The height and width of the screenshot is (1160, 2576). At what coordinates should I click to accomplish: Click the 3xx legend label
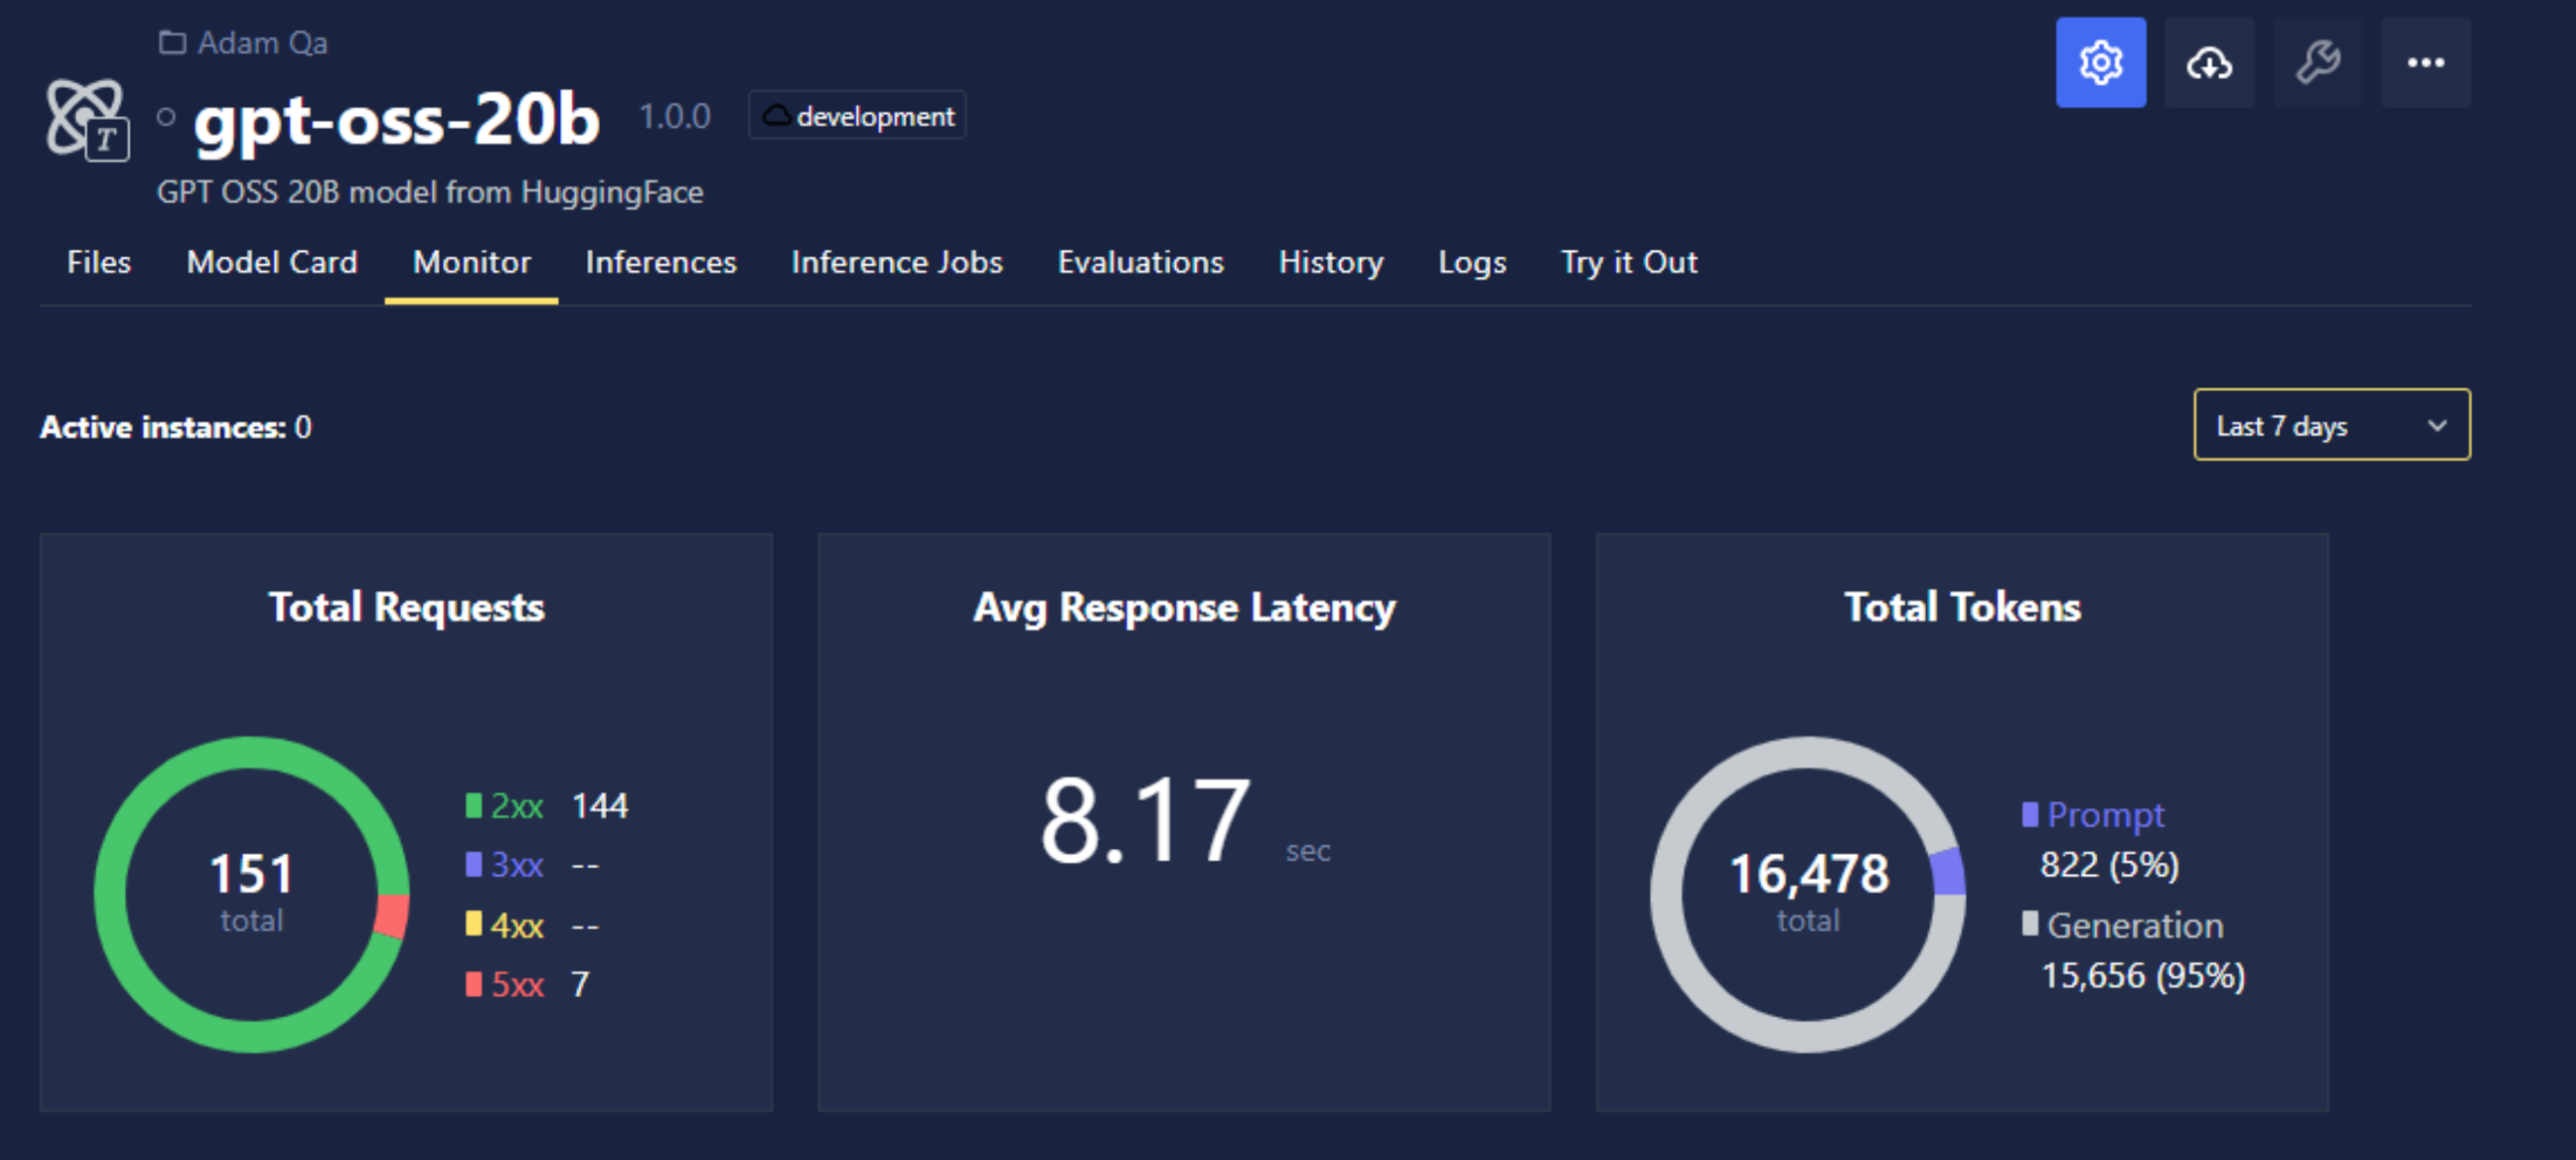[x=517, y=865]
